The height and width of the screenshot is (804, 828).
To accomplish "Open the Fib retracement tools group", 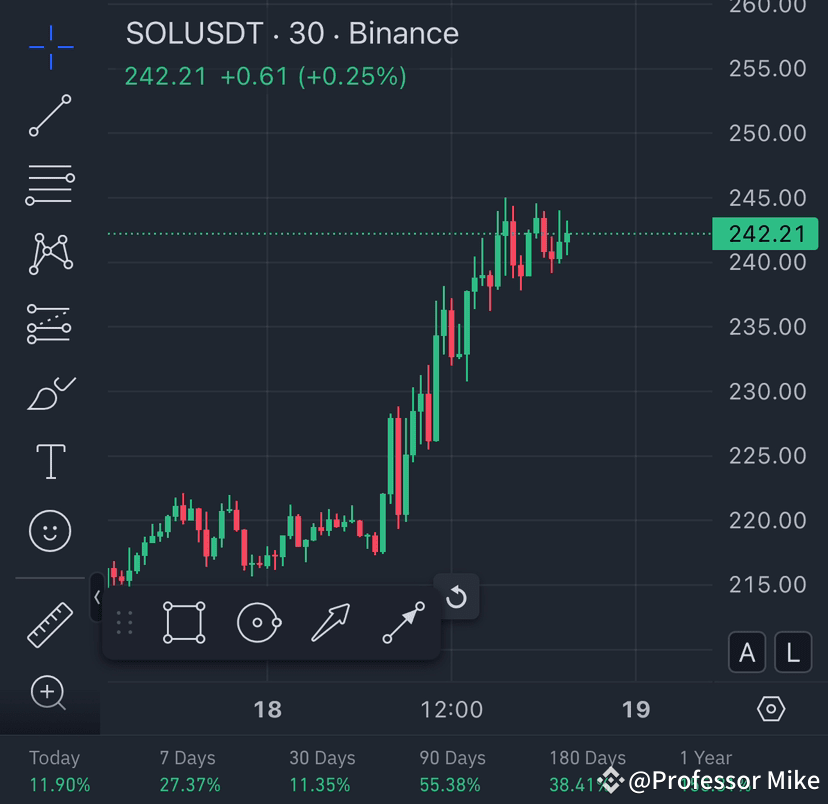I will [x=50, y=184].
